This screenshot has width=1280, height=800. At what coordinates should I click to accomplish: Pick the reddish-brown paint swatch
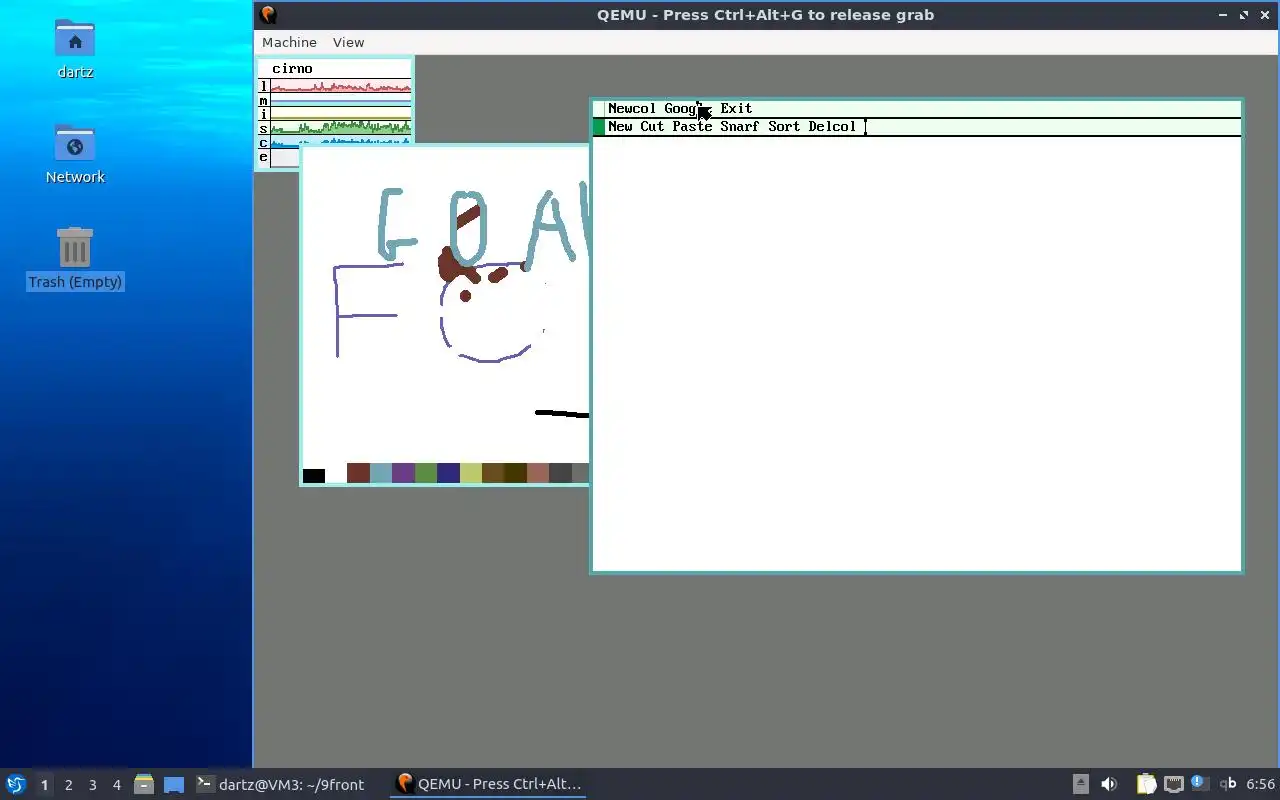point(358,474)
